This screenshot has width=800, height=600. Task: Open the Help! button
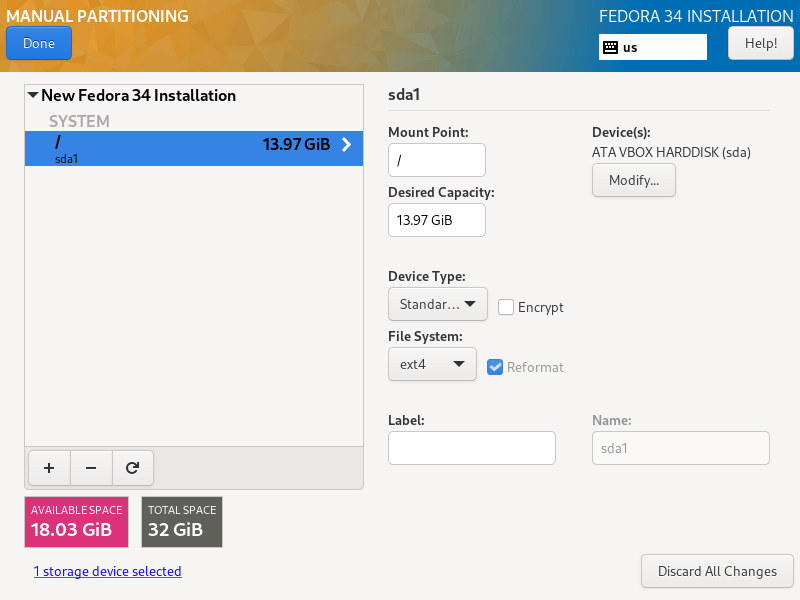point(760,43)
